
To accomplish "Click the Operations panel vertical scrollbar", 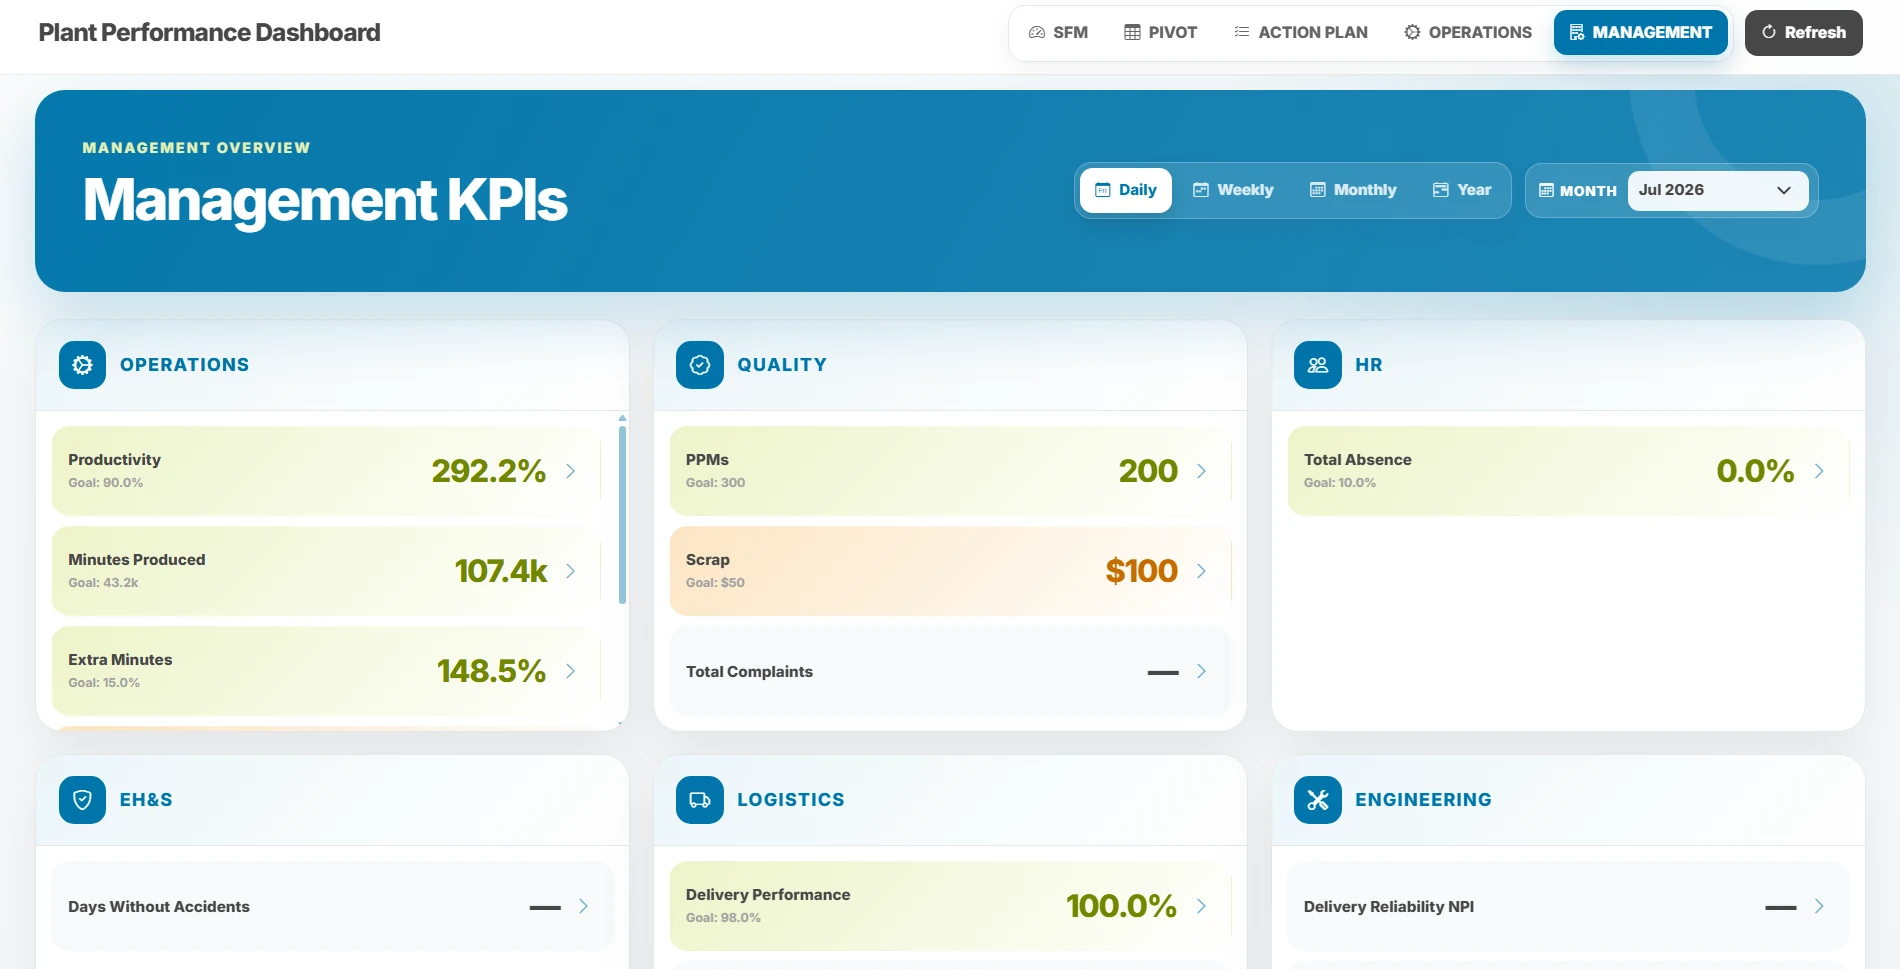I will point(622,515).
